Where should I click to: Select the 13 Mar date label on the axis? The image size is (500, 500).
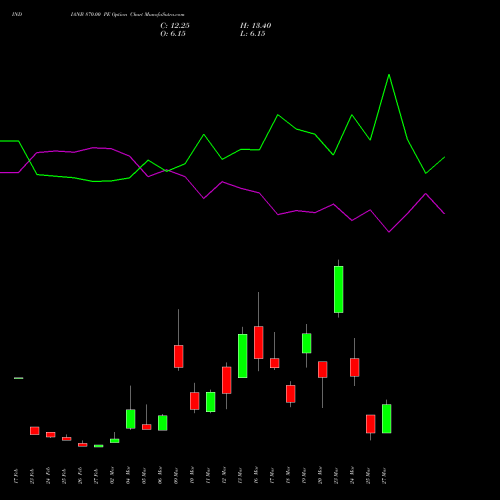(x=240, y=476)
